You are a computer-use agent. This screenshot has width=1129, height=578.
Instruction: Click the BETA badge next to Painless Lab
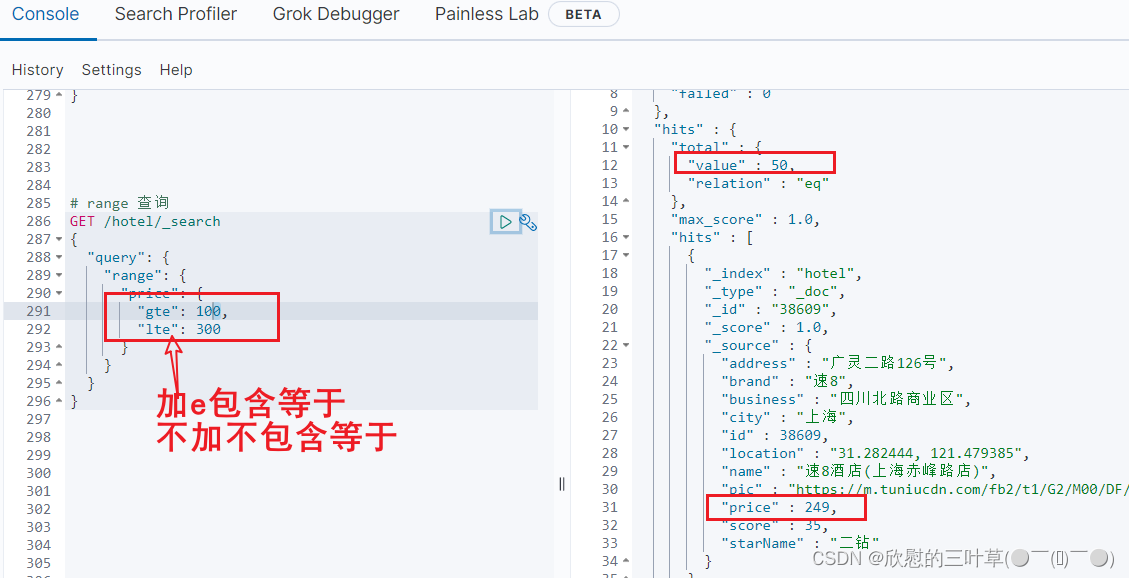point(584,14)
